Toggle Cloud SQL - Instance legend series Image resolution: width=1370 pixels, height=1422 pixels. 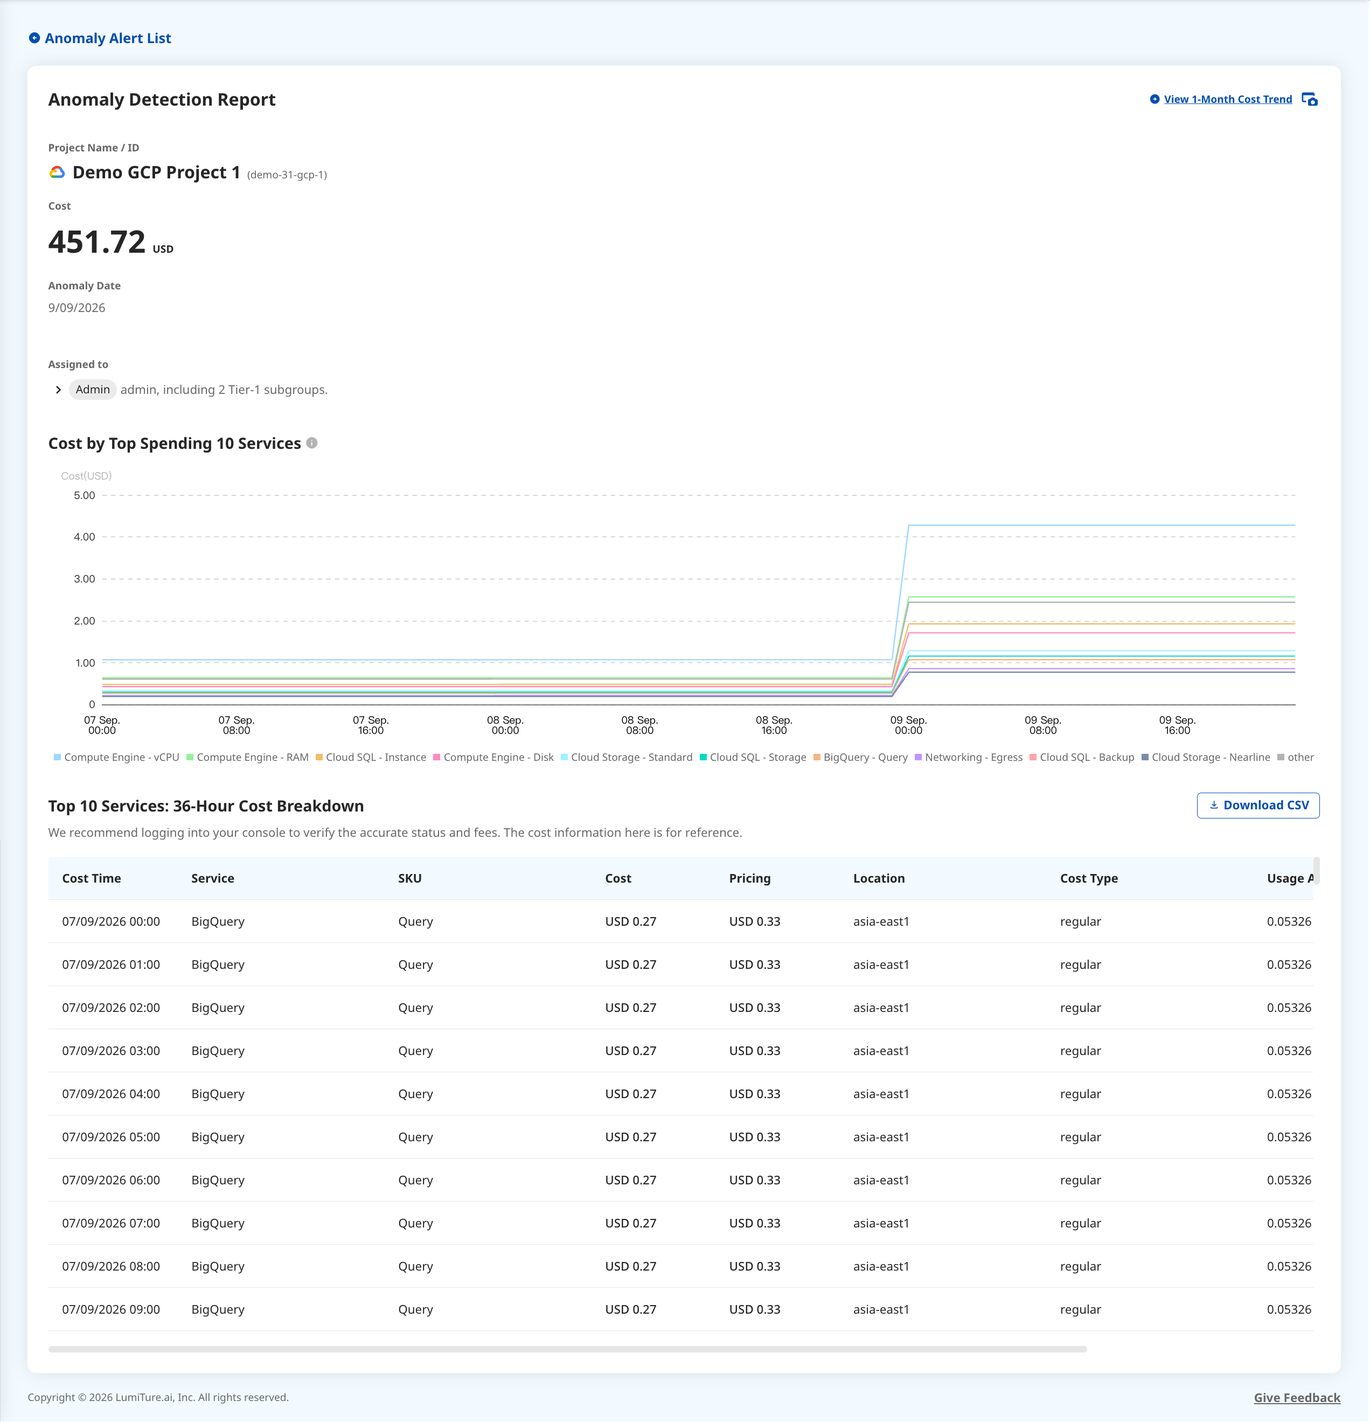[371, 757]
